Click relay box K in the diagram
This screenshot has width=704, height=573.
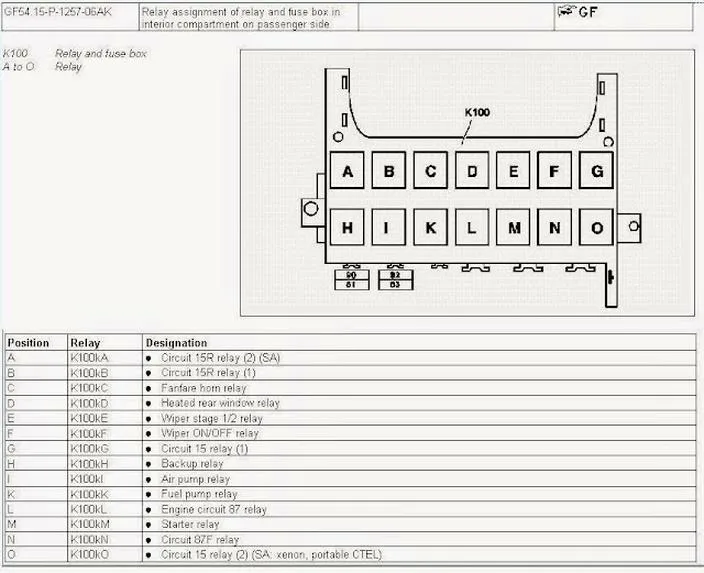point(430,227)
